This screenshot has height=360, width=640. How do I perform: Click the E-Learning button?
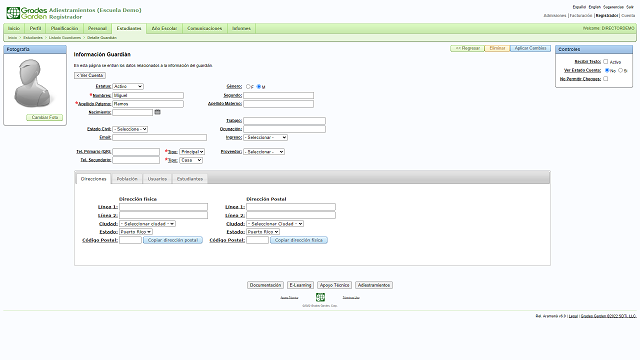tap(300, 285)
